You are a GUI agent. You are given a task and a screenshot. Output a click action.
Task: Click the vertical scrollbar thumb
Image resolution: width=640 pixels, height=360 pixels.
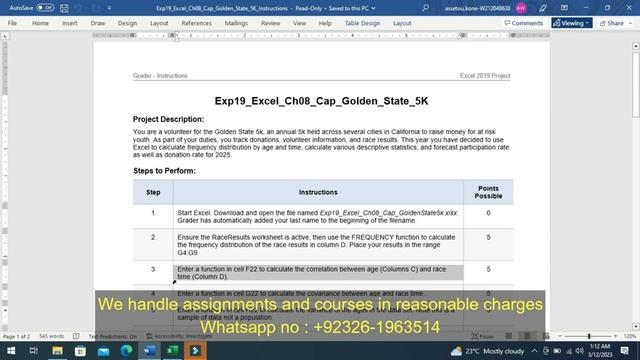click(636, 84)
